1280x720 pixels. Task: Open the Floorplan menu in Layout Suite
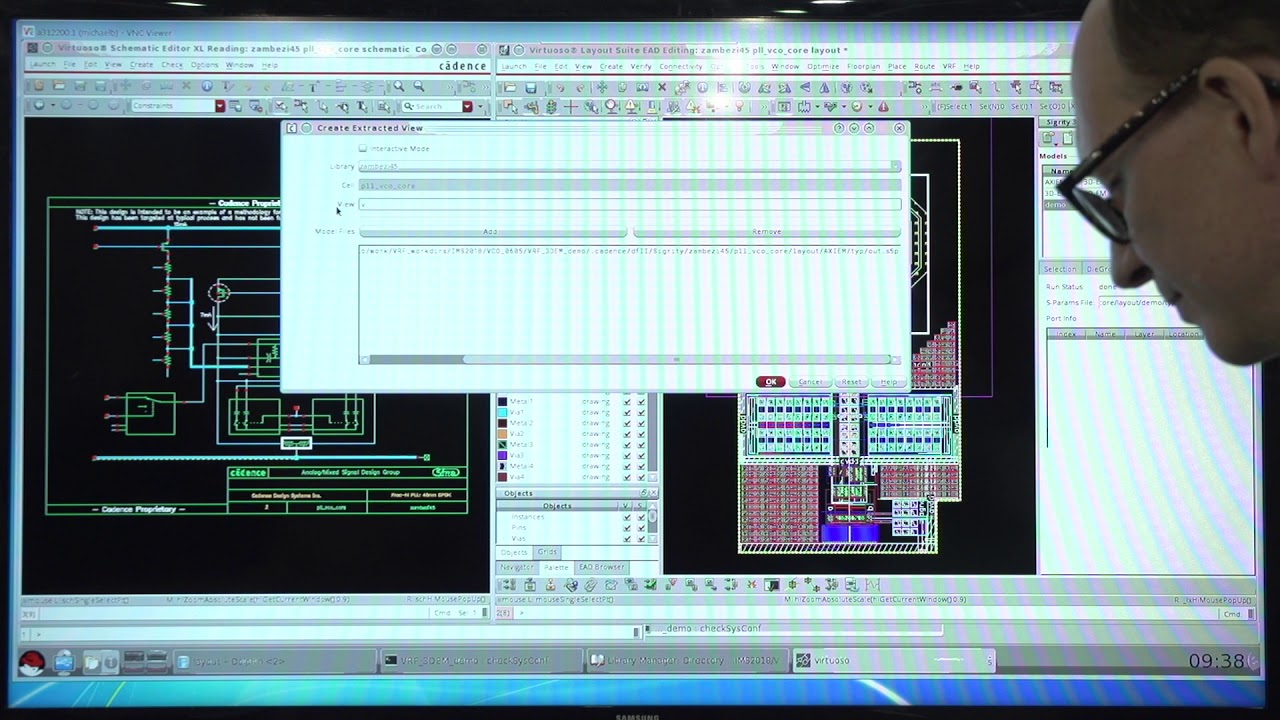tap(863, 66)
